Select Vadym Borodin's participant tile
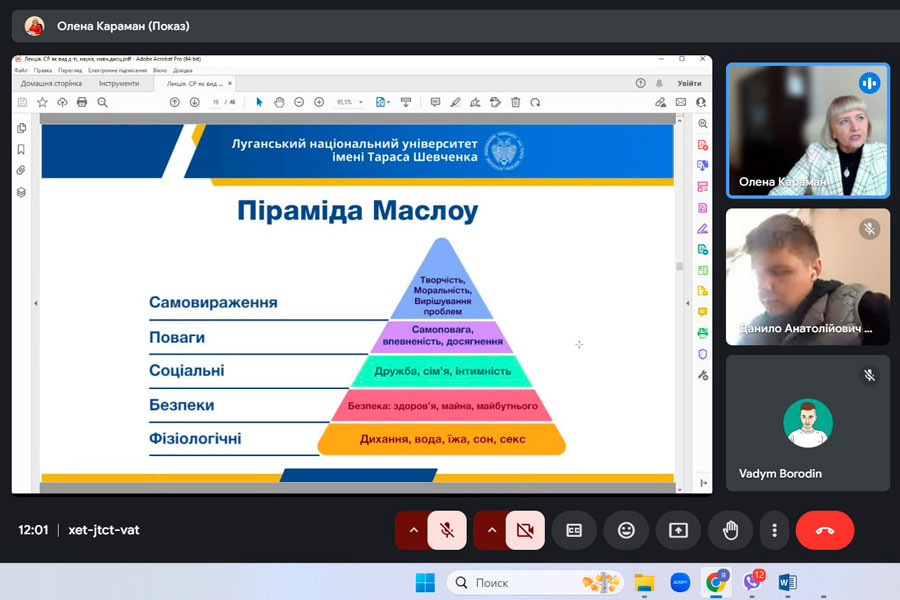Image resolution: width=900 pixels, height=600 pixels. point(807,421)
